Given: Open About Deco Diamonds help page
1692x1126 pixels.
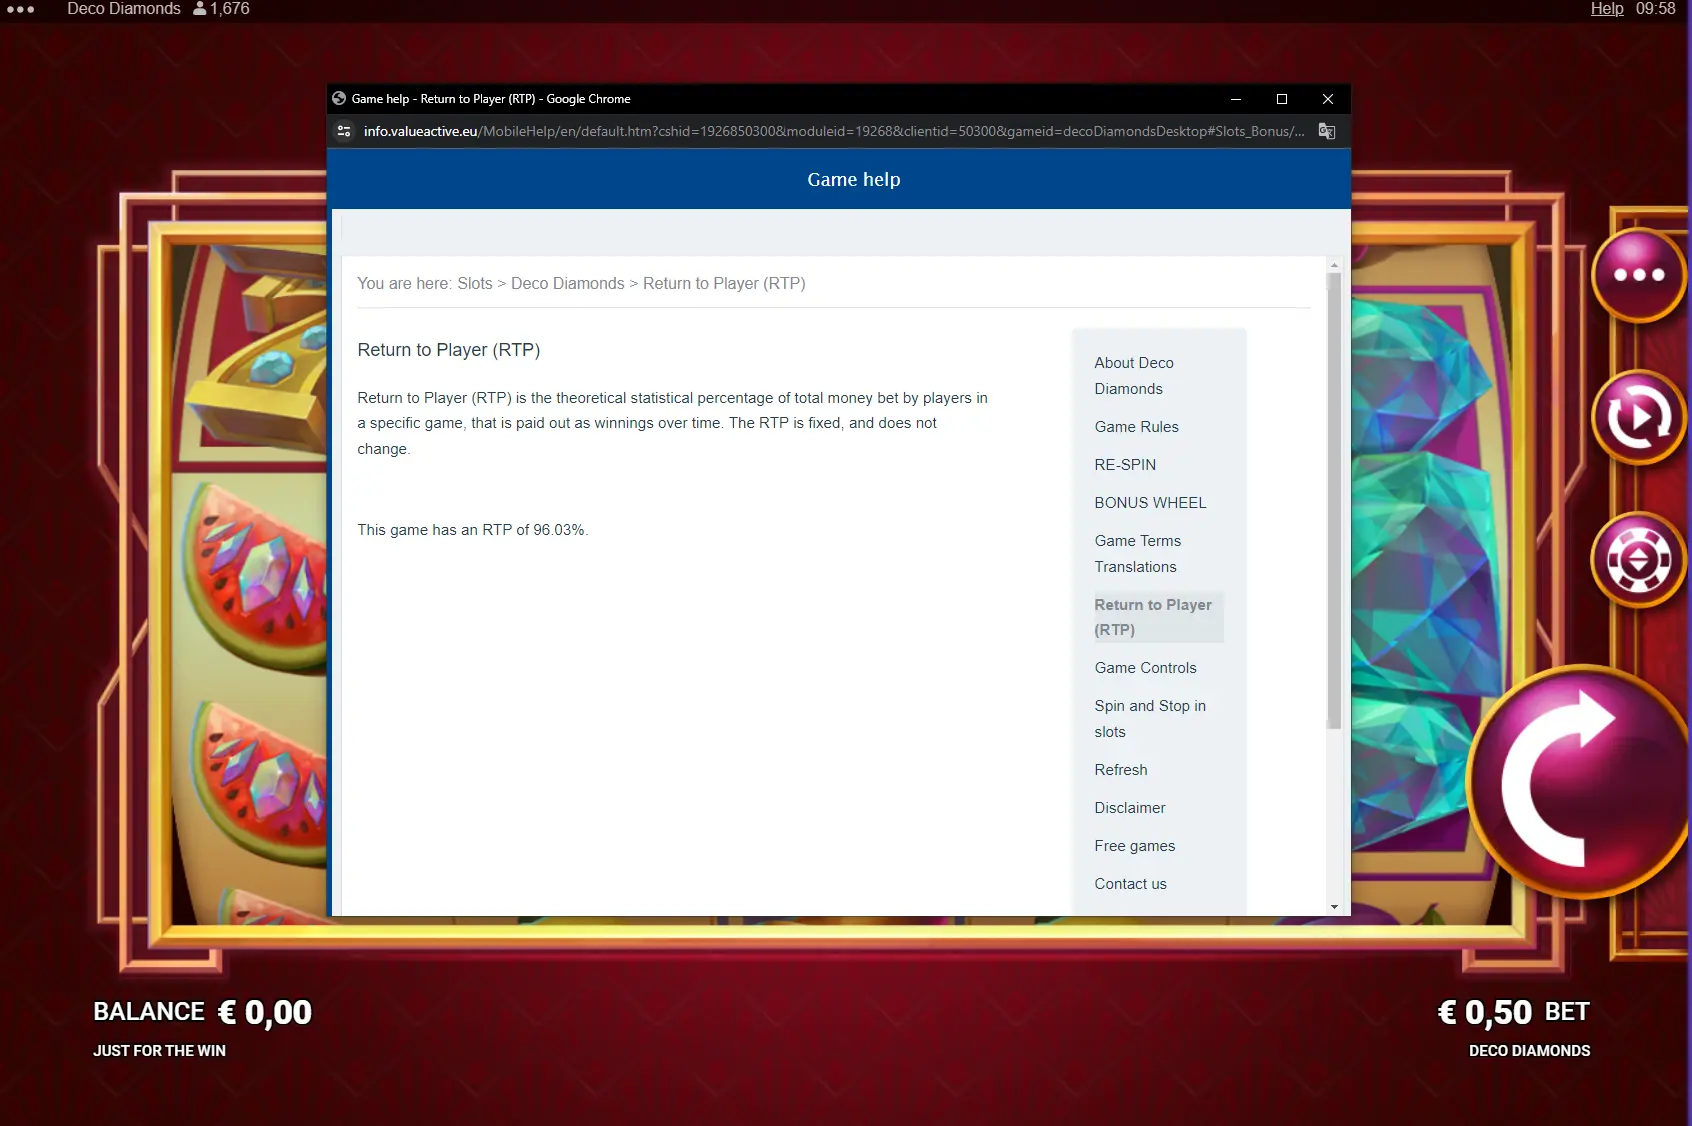Looking at the screenshot, I should [x=1134, y=376].
